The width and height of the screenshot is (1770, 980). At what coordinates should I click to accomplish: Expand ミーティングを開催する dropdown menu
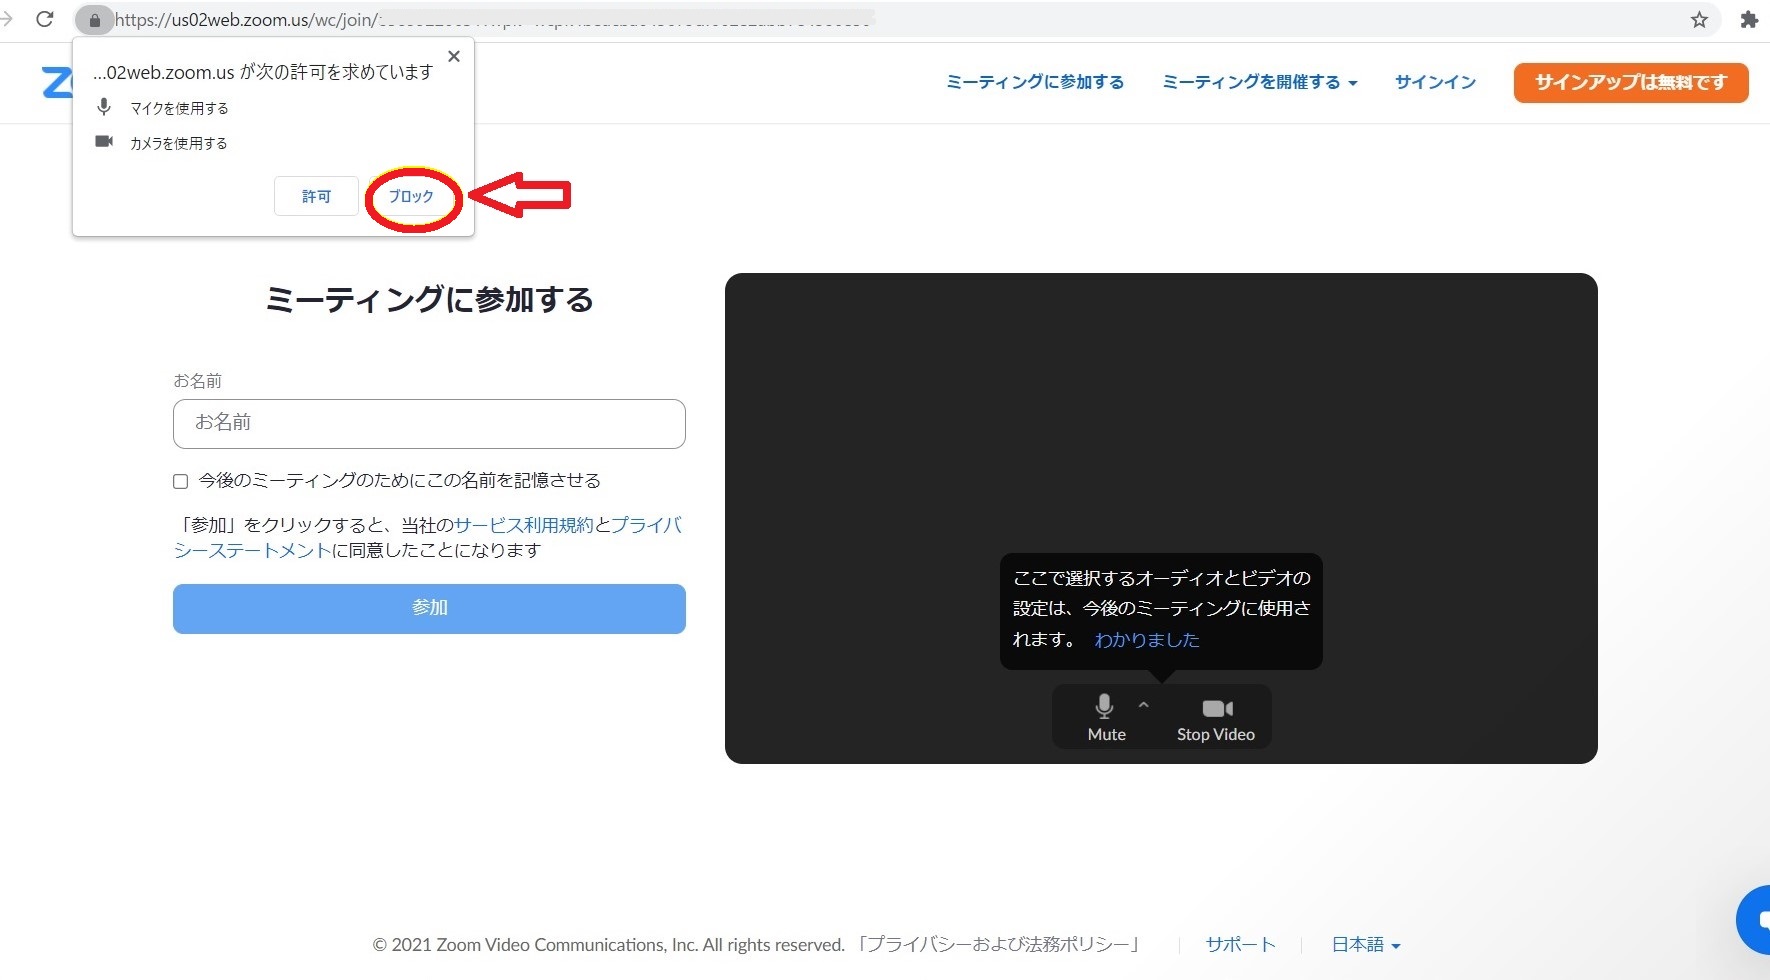(x=1259, y=82)
